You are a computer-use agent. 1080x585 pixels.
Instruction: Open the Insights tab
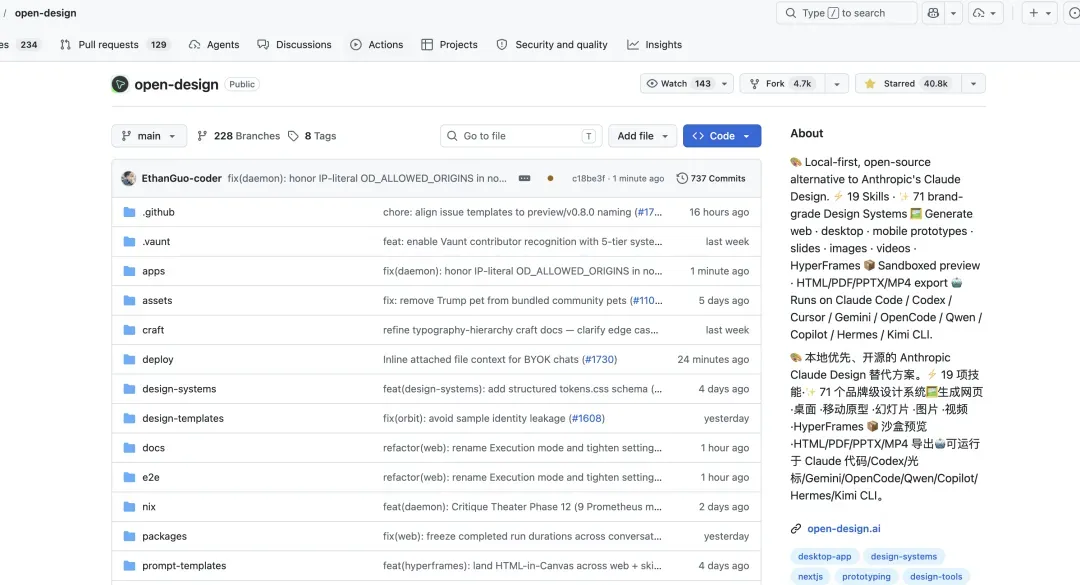pos(654,44)
